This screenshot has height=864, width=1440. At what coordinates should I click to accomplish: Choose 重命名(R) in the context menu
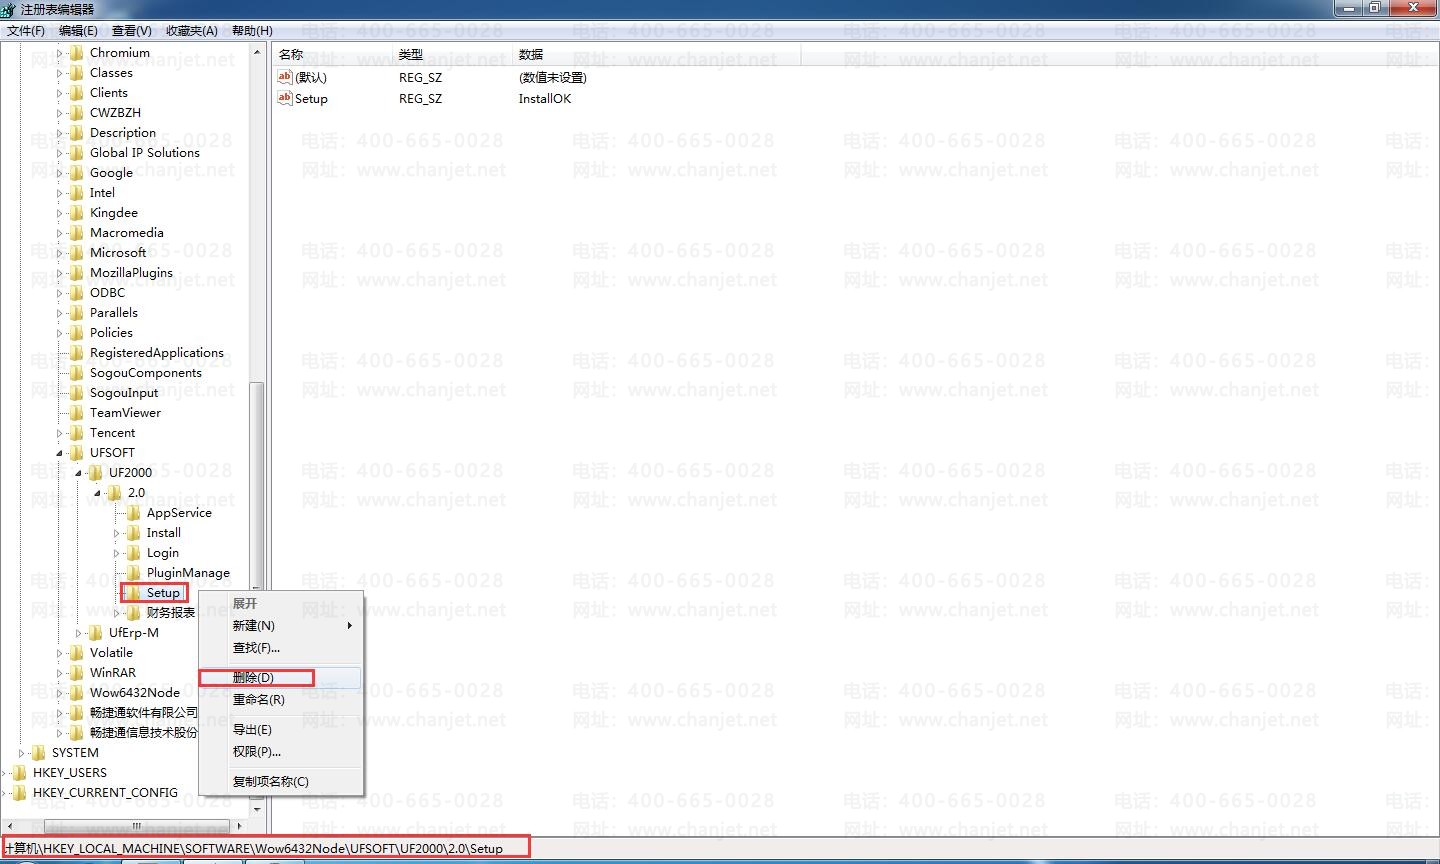tap(281, 700)
